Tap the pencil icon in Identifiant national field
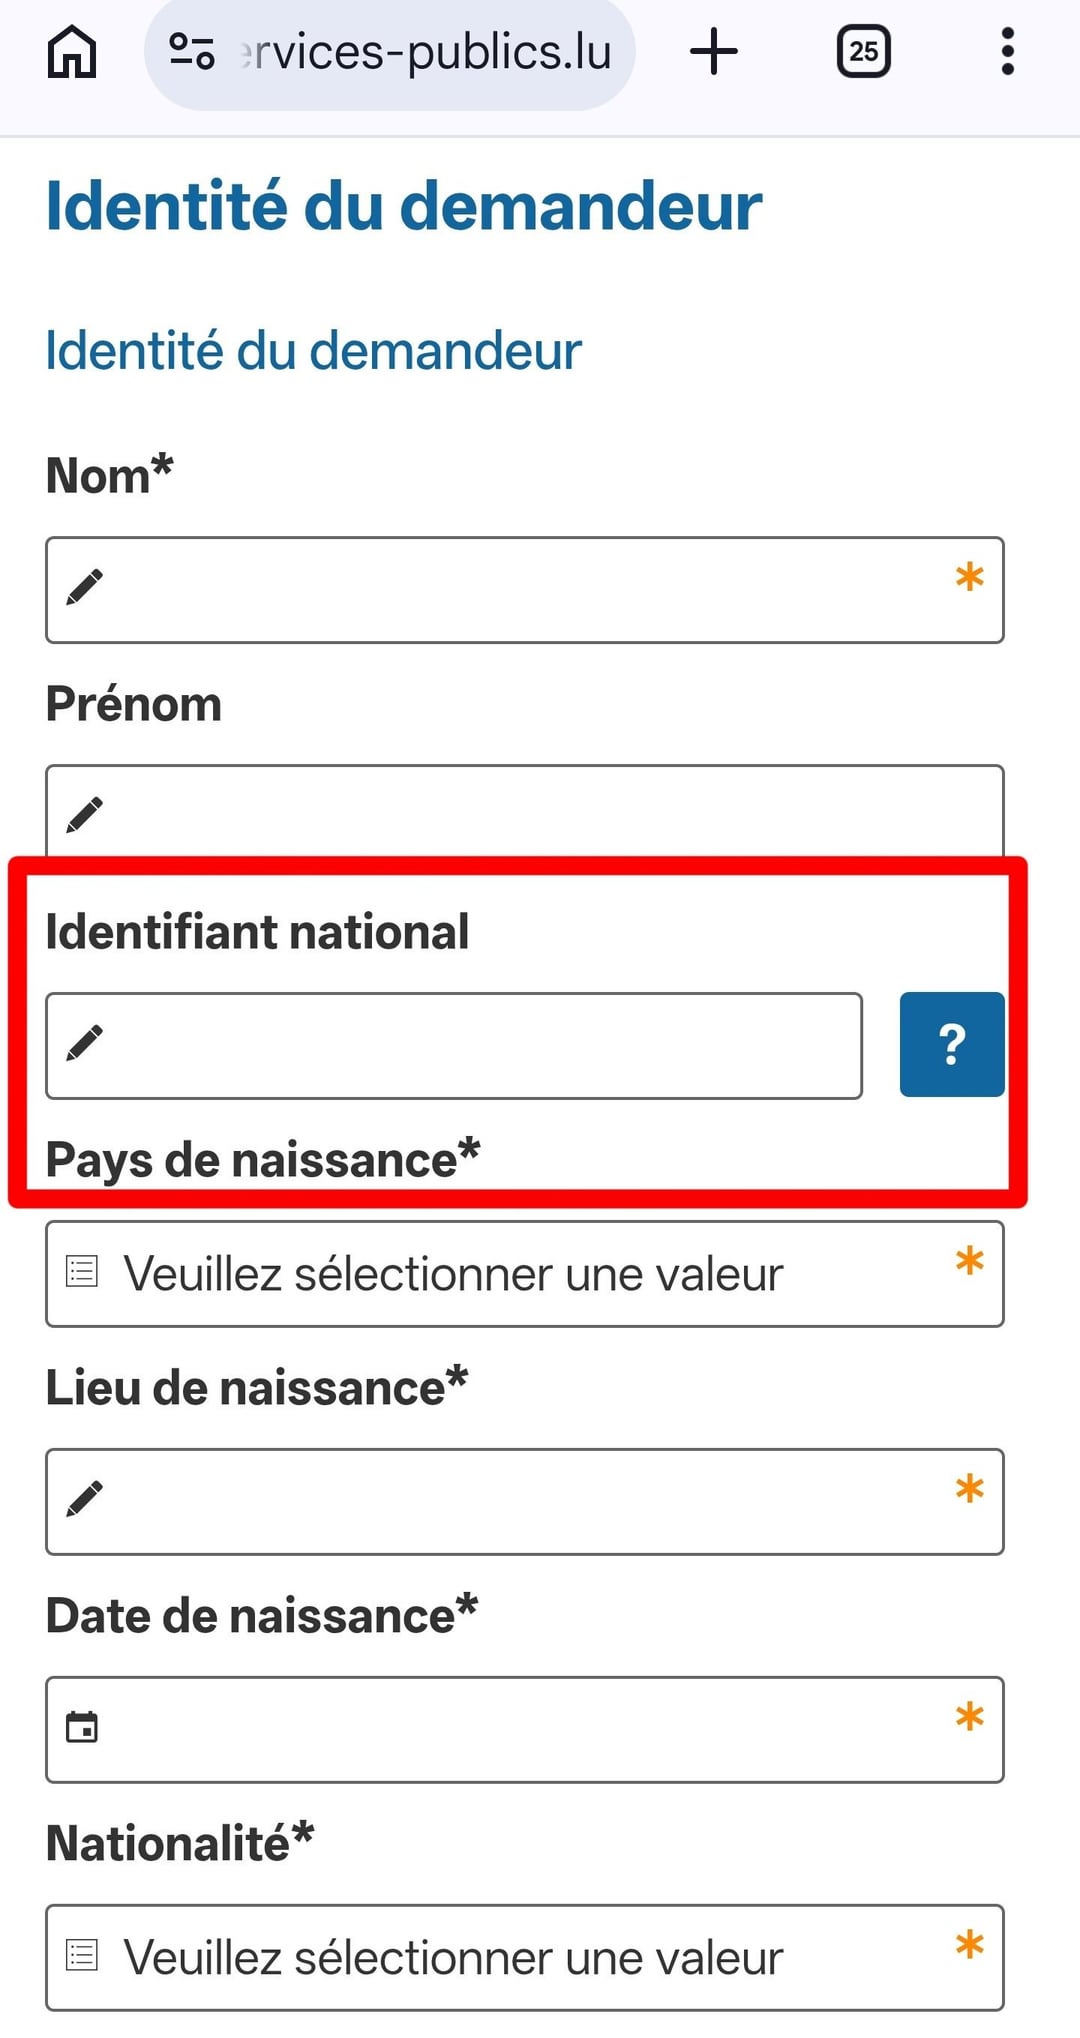 [84, 1043]
